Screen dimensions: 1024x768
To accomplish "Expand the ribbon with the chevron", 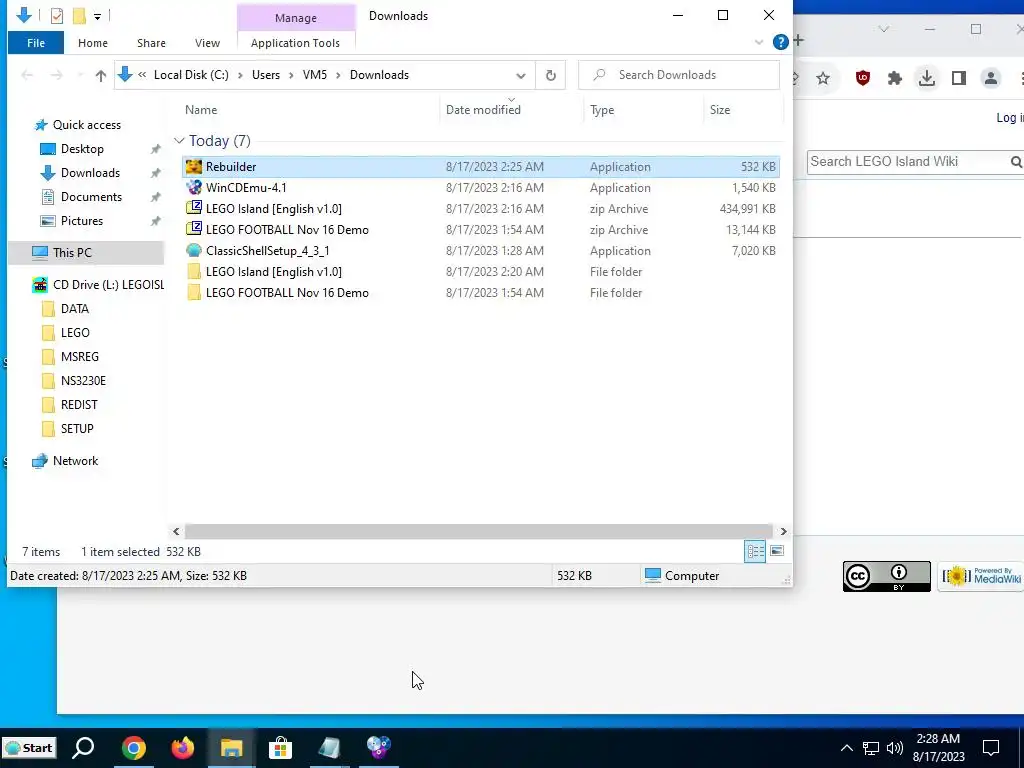I will [x=758, y=42].
